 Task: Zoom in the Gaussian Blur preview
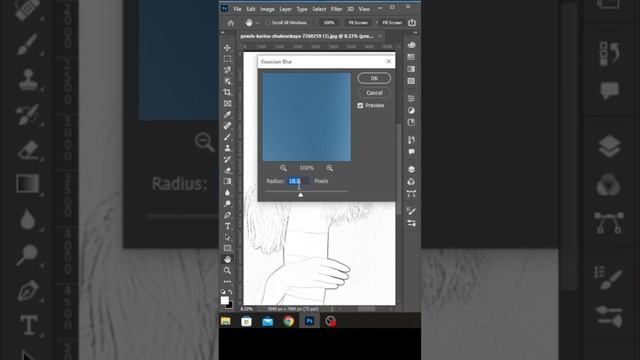(329, 168)
